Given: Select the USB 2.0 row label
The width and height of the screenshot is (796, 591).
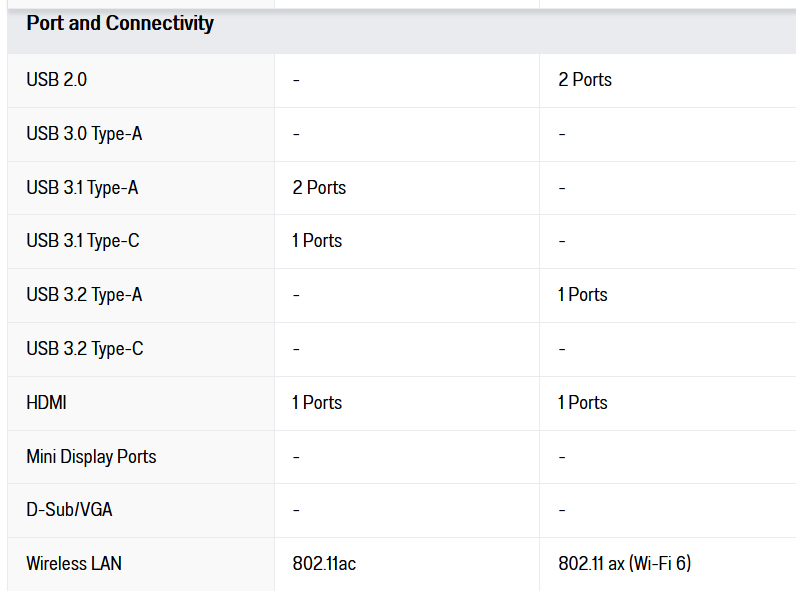Looking at the screenshot, I should [56, 80].
